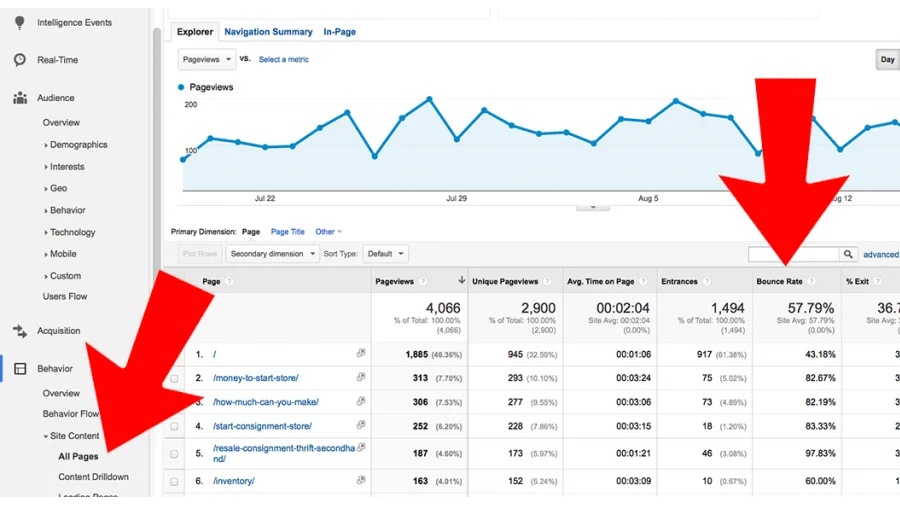Image resolution: width=900 pixels, height=506 pixels.
Task: Open external link icon for homepage row
Action: coord(360,353)
